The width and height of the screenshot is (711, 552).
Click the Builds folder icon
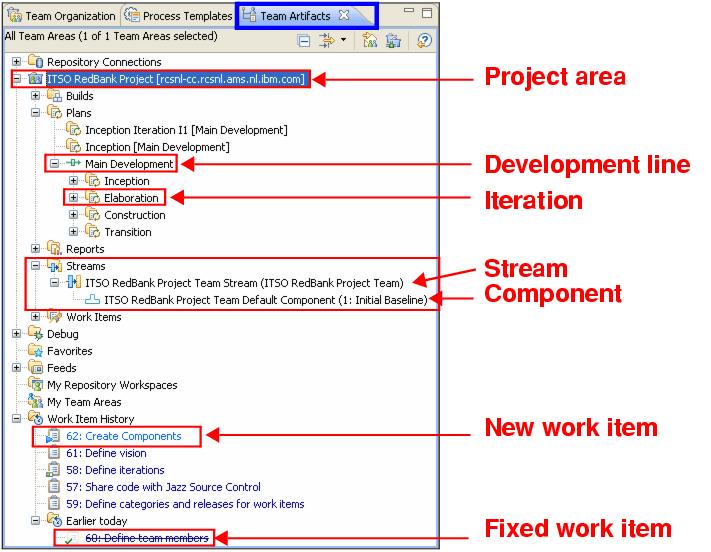point(54,95)
